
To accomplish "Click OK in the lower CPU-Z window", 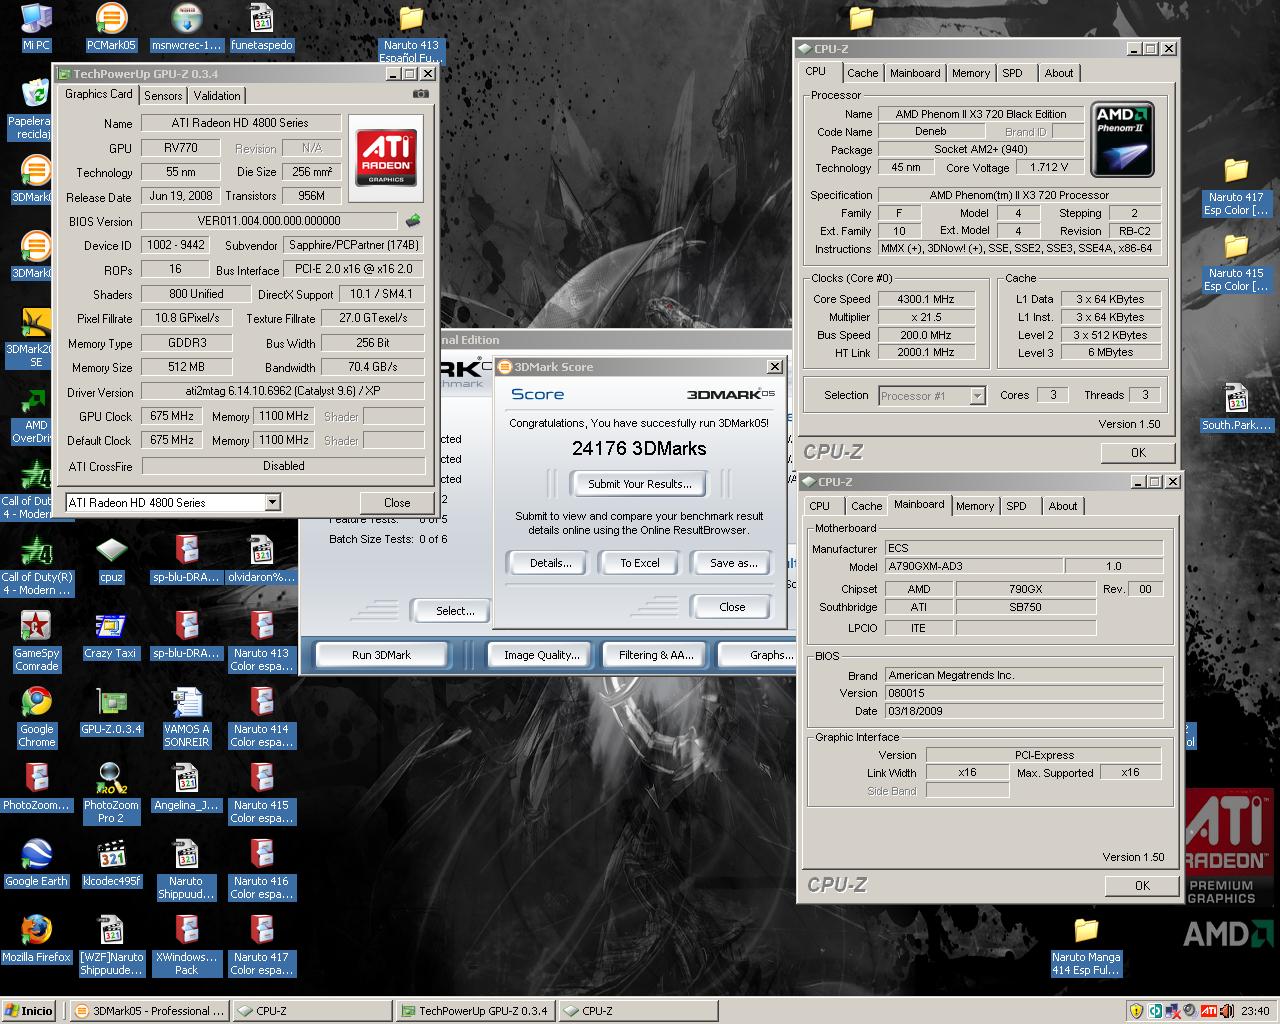I will [x=1142, y=886].
